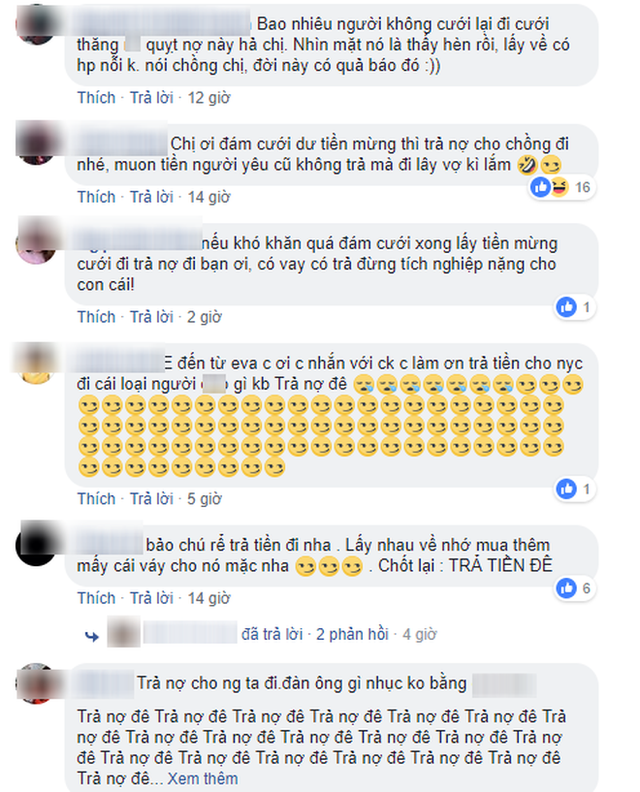This screenshot has height=792, width=640.
Task: Open the tagged blurred name in last comment
Action: [504, 684]
